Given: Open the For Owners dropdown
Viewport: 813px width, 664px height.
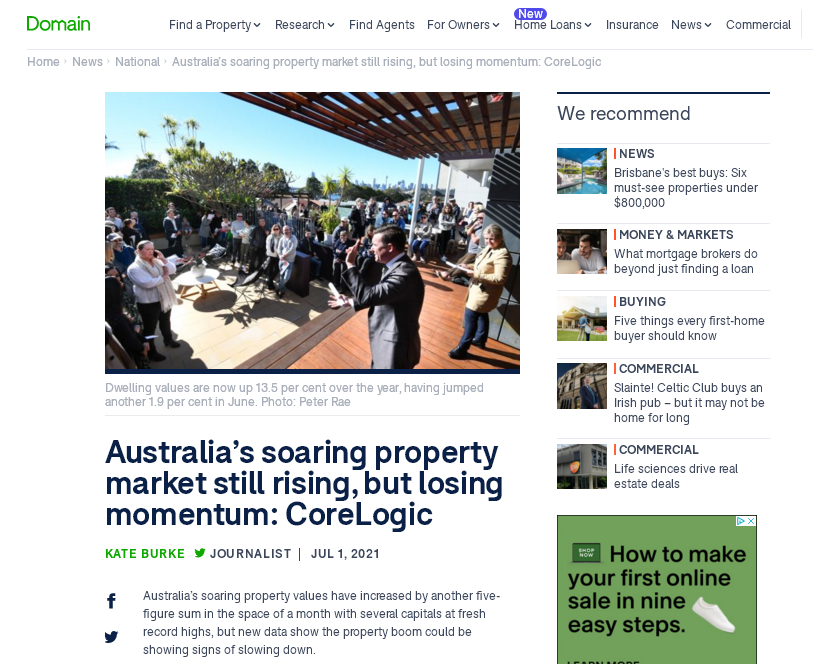Looking at the screenshot, I should pos(463,25).
